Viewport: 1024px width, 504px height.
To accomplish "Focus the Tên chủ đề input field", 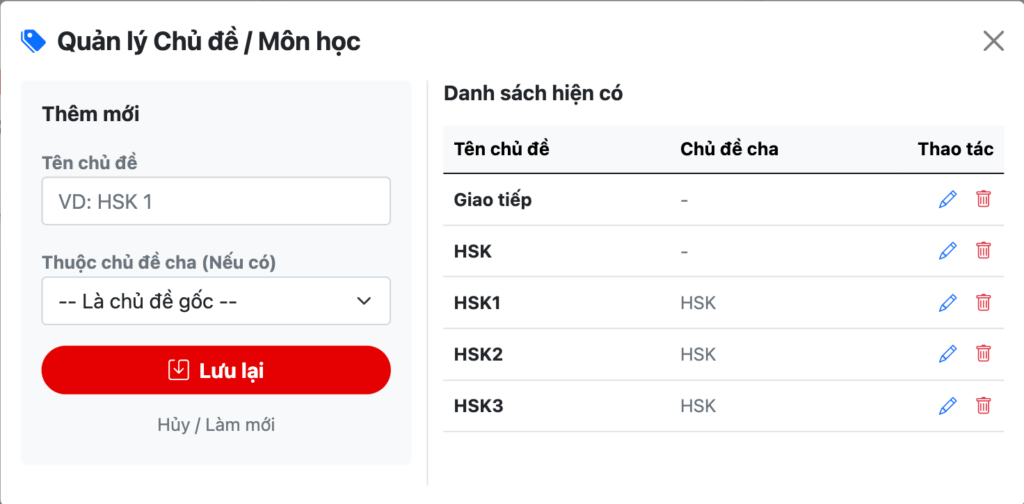I will [x=216, y=201].
